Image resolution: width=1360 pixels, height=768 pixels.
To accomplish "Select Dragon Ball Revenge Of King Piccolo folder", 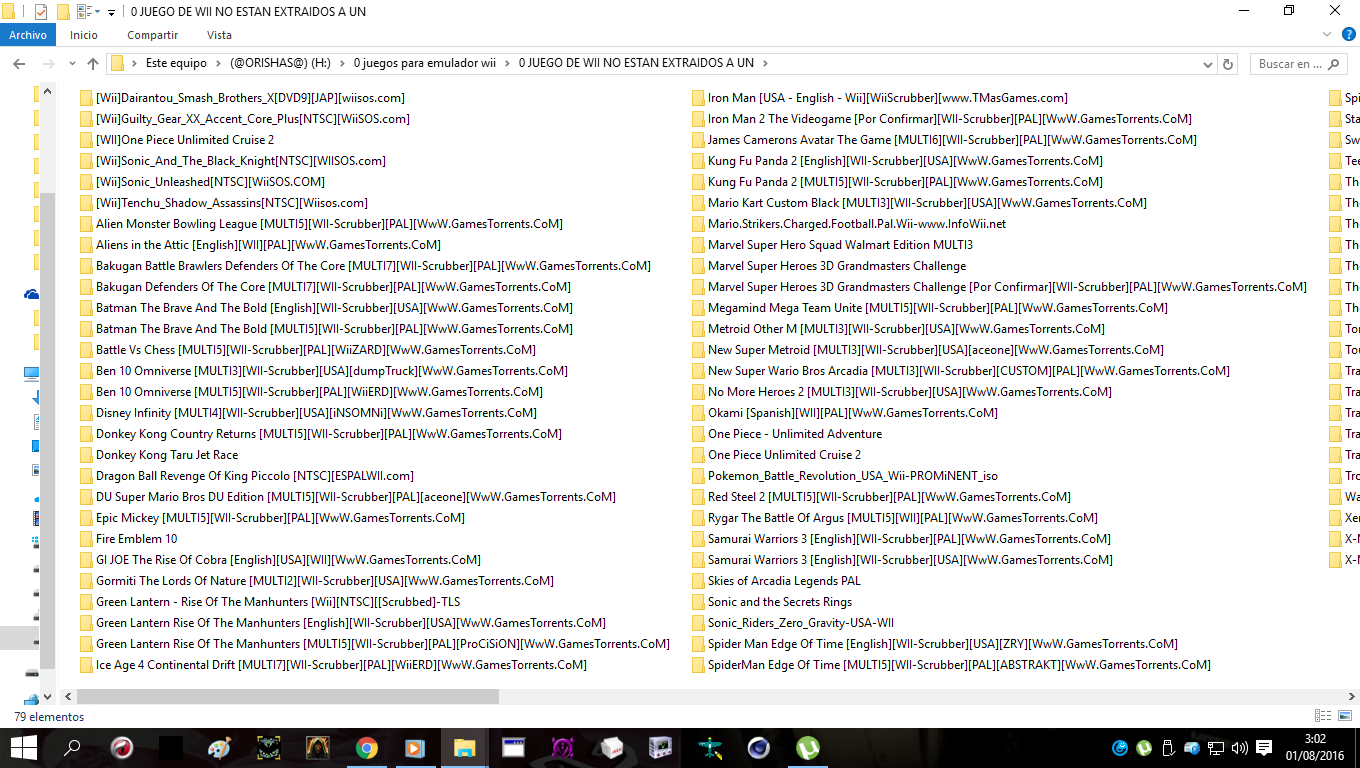I will (x=246, y=476).
